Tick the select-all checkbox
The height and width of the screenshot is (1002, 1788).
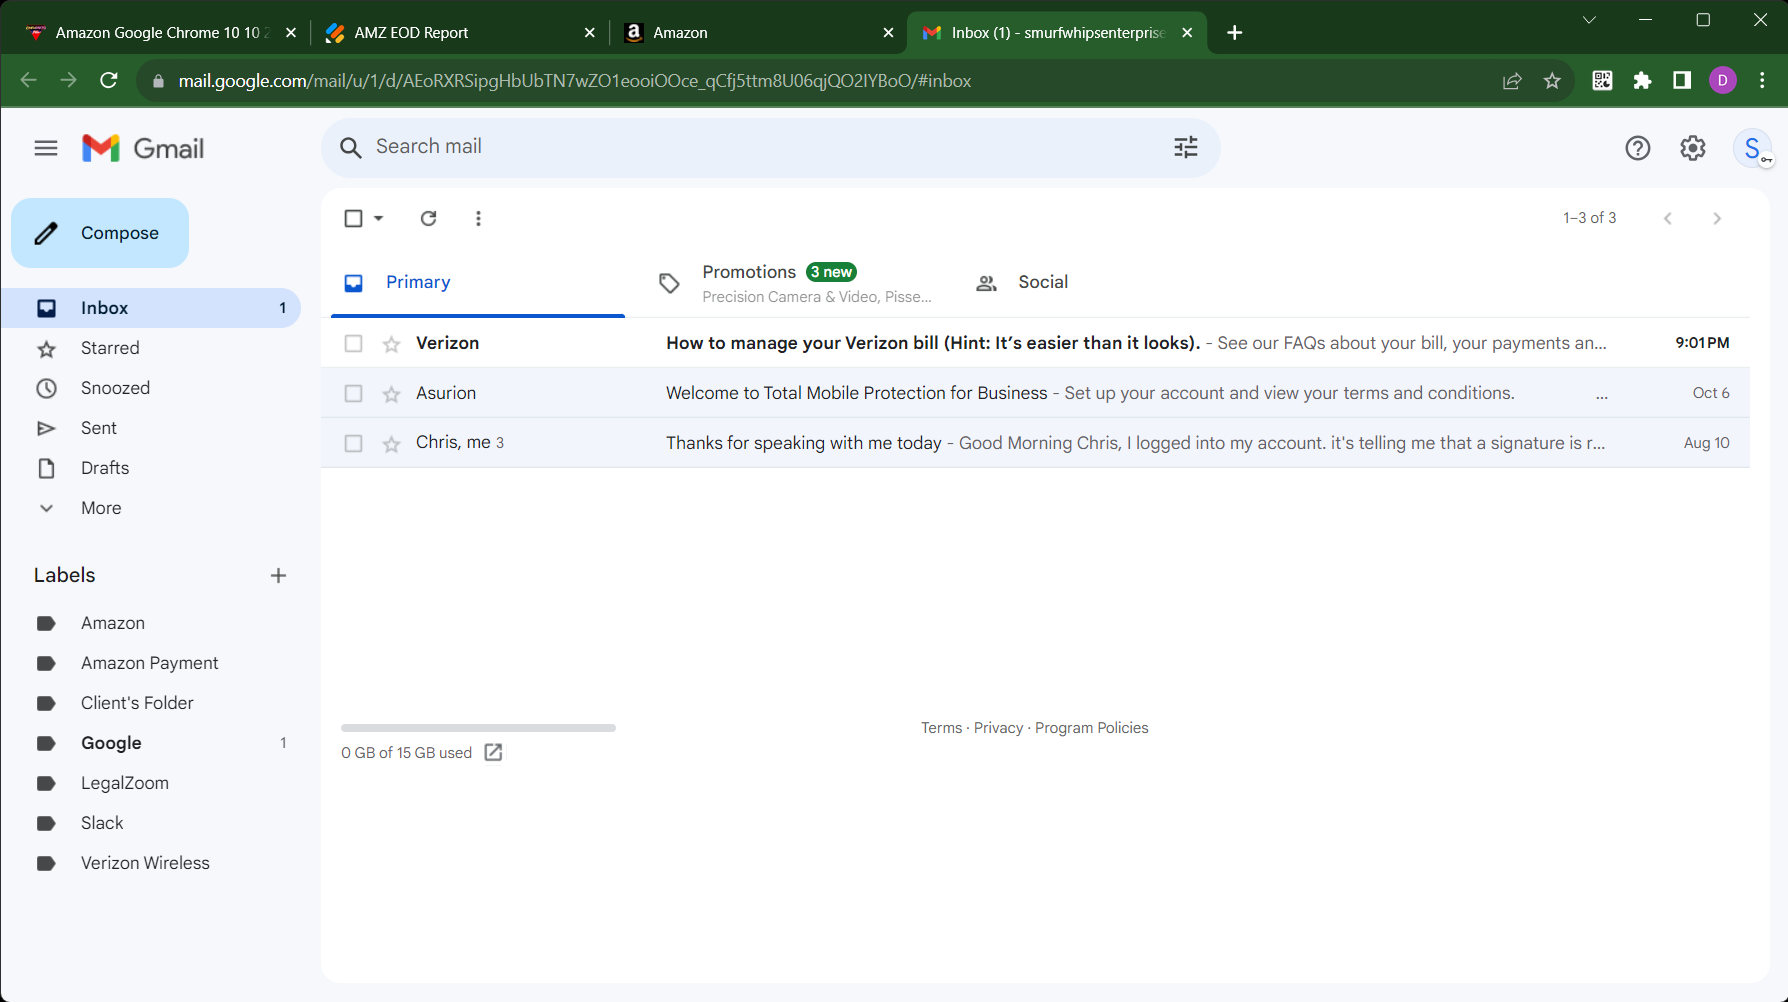pyautogui.click(x=353, y=218)
